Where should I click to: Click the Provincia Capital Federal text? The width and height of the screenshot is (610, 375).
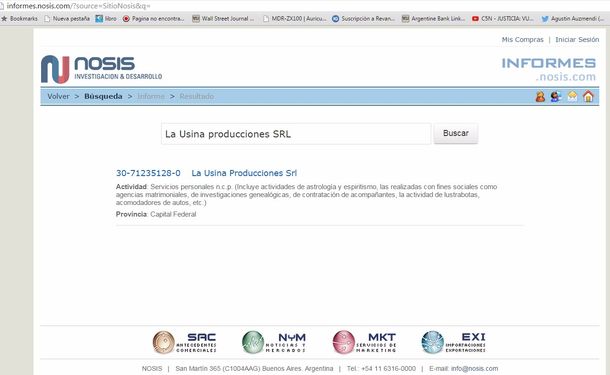point(156,214)
